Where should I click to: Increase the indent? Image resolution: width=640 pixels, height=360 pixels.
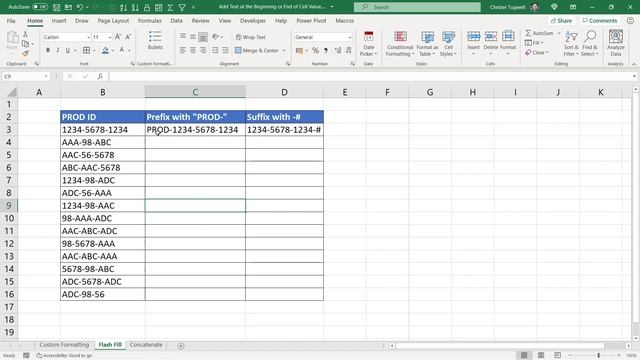[x=225, y=50]
